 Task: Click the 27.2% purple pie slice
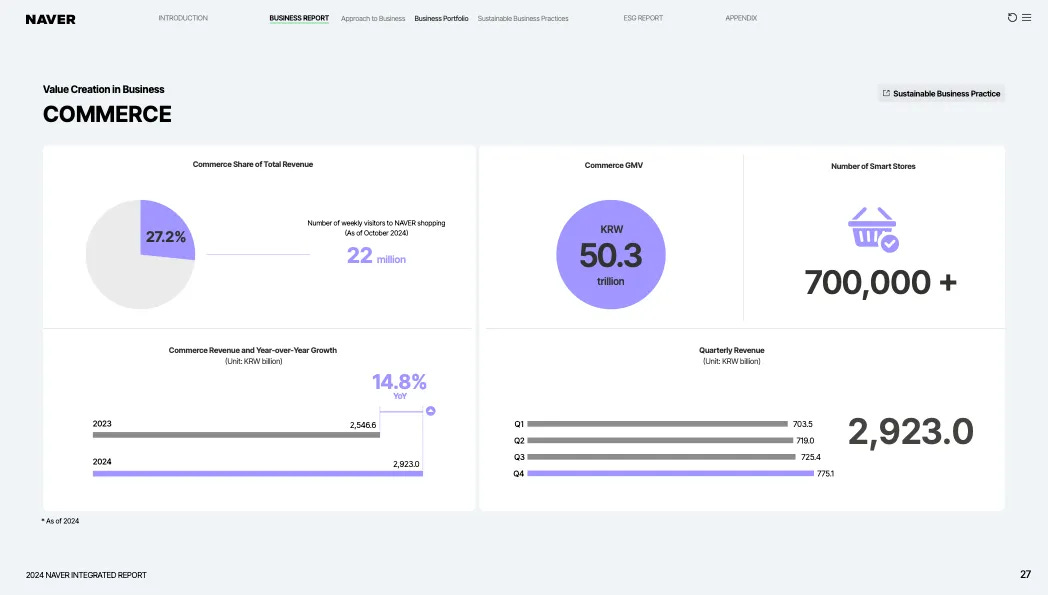(164, 231)
